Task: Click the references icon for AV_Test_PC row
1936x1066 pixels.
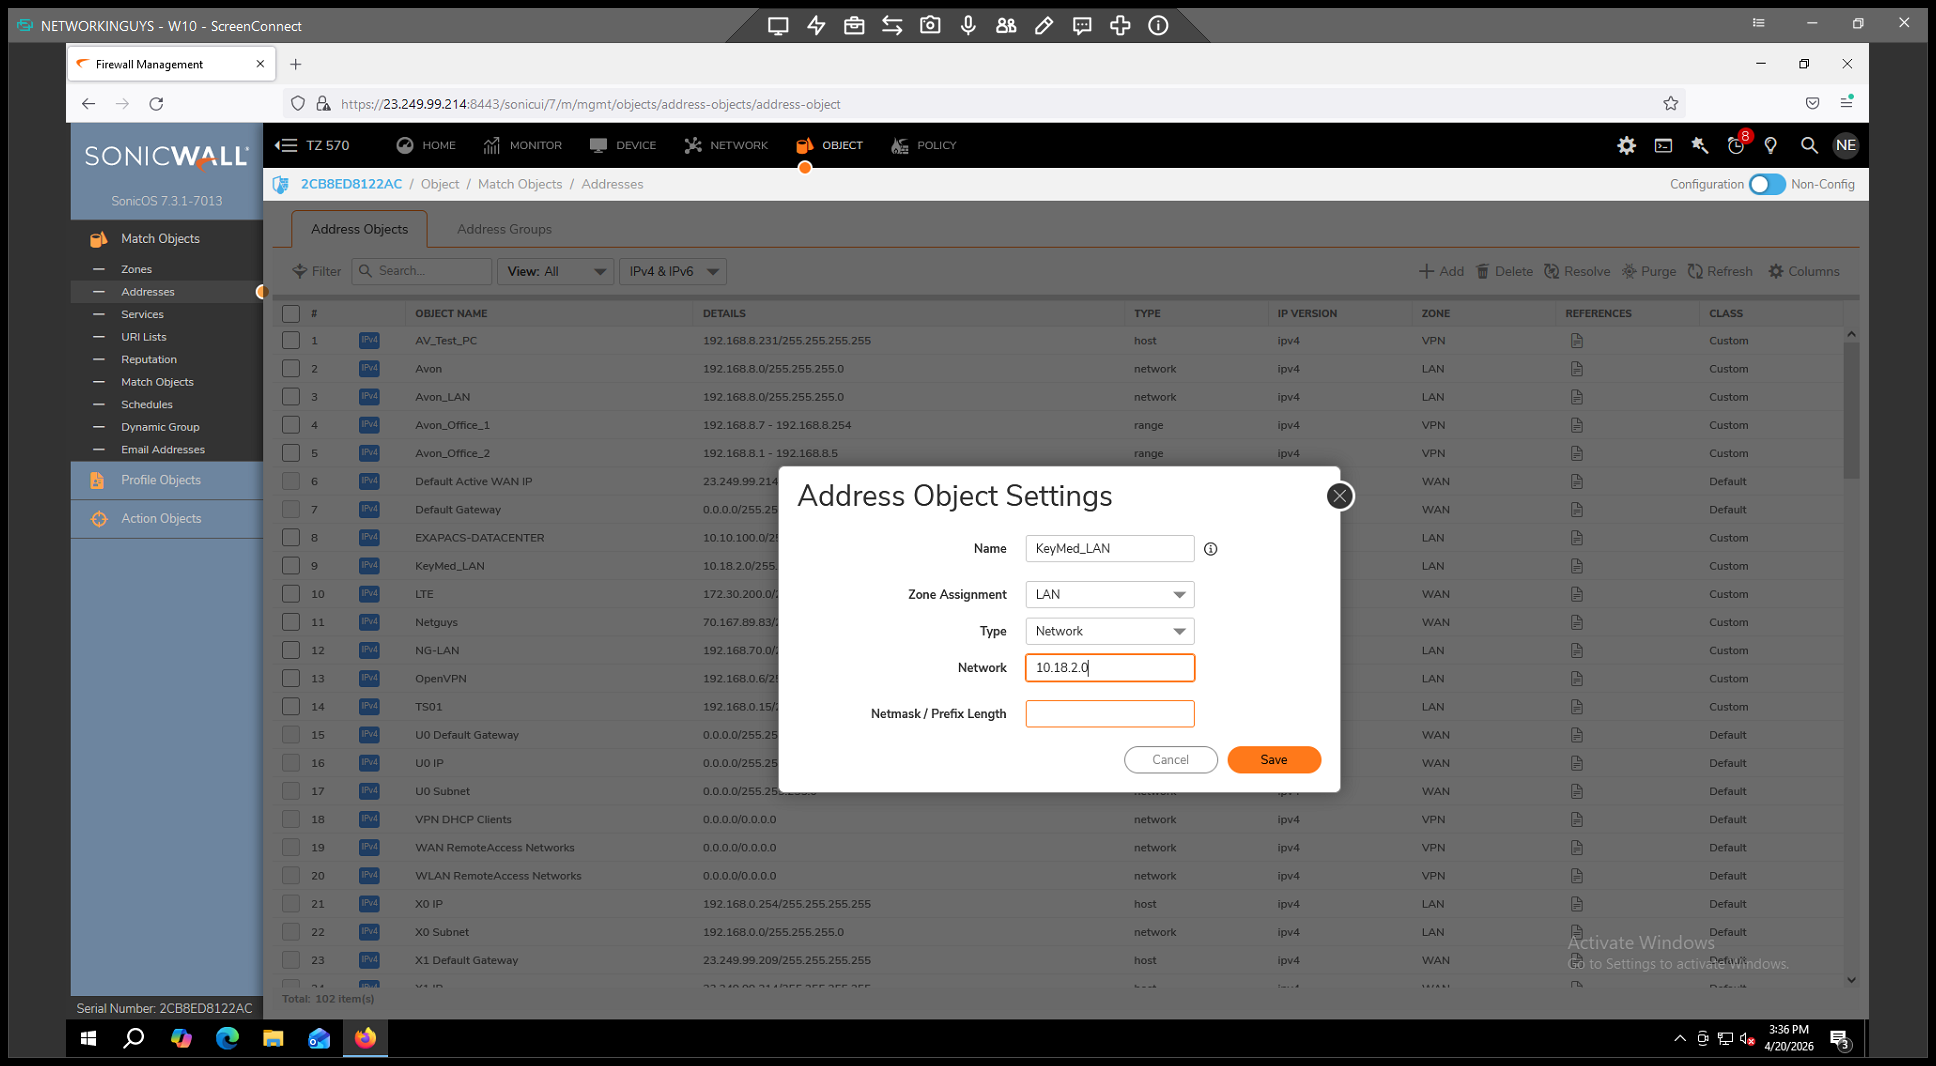Action: [x=1576, y=341]
